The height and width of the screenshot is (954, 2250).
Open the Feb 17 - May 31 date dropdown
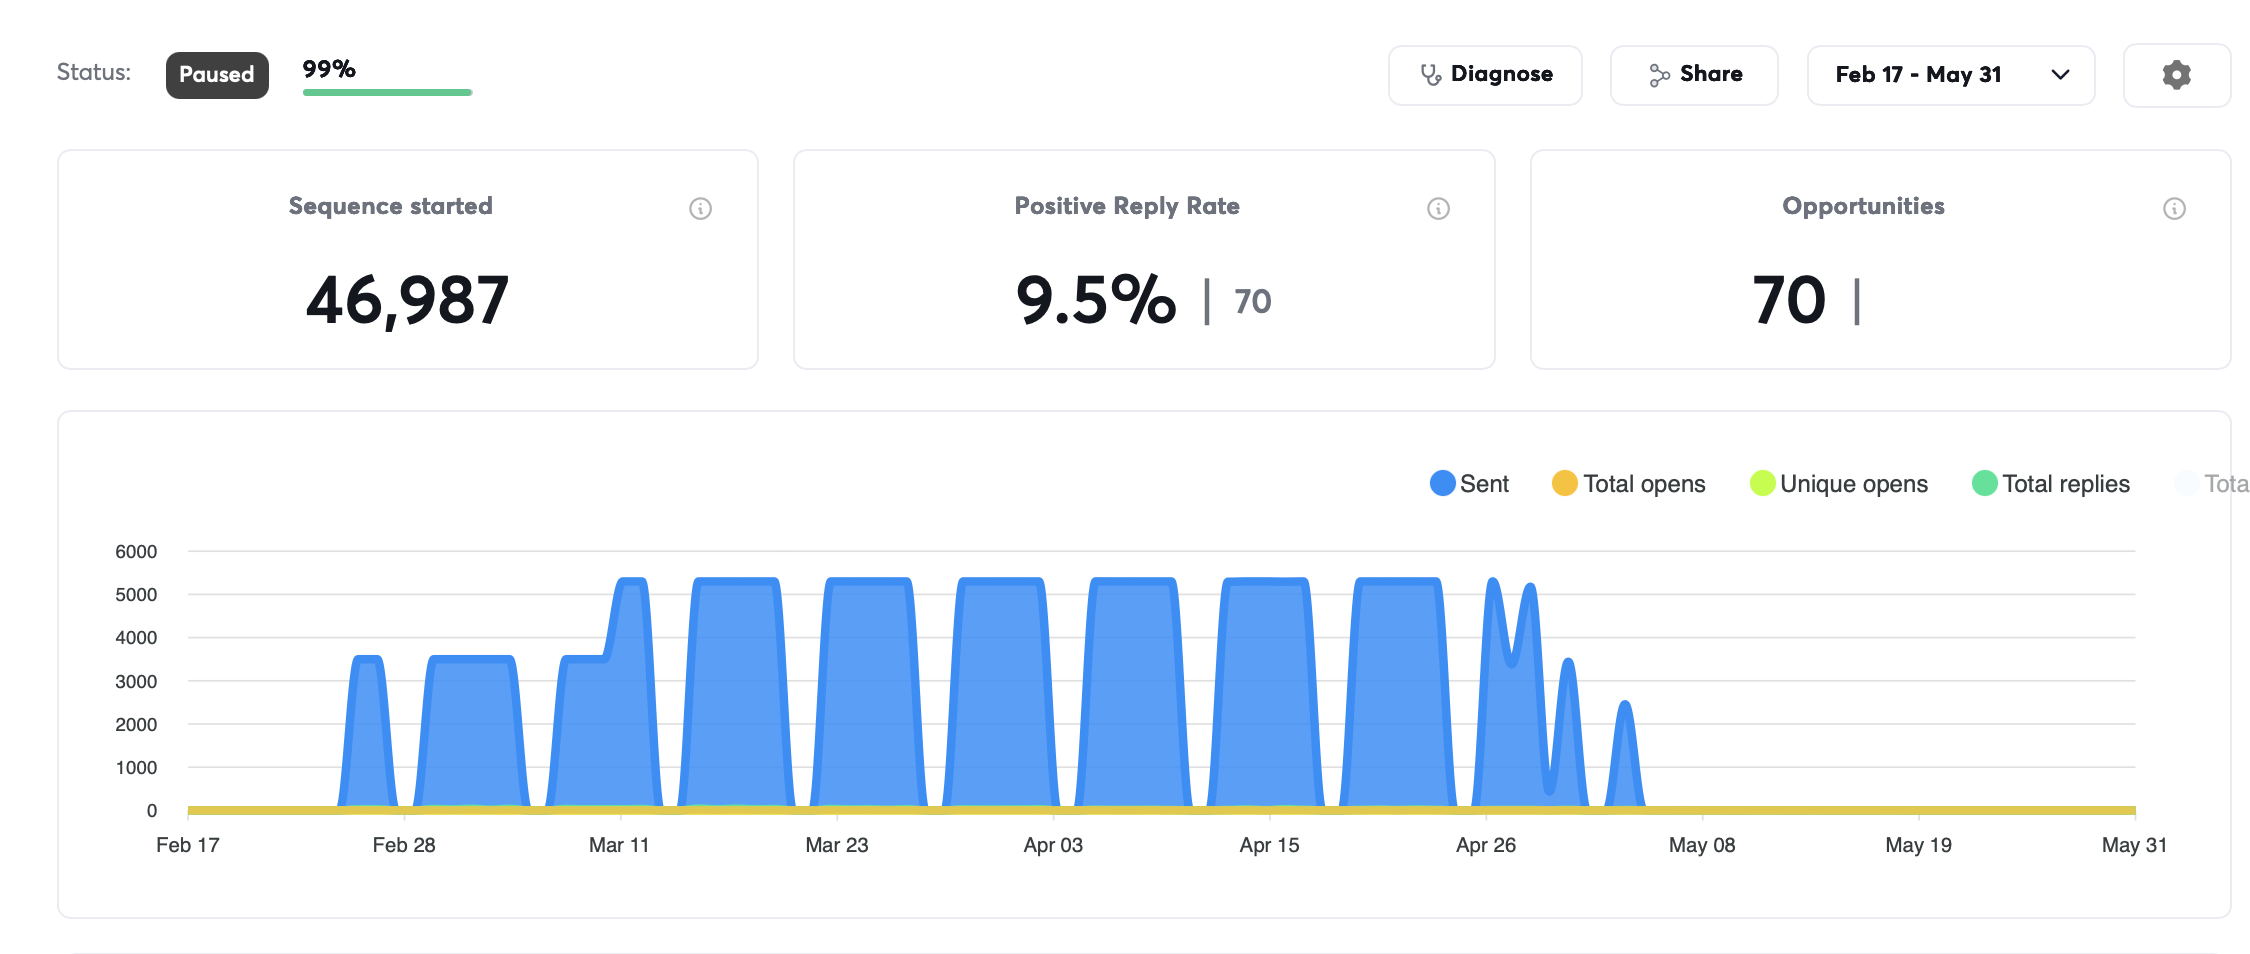point(1951,75)
